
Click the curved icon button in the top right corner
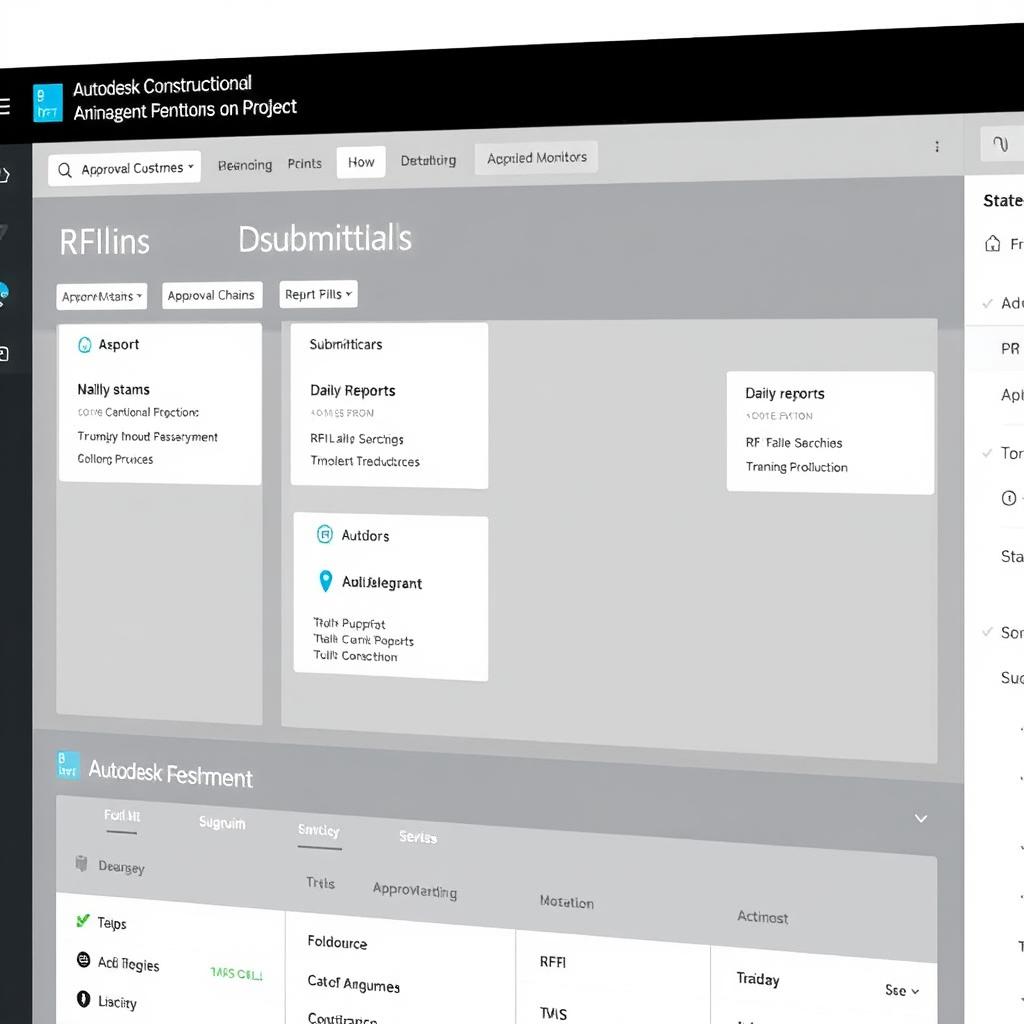1000,144
